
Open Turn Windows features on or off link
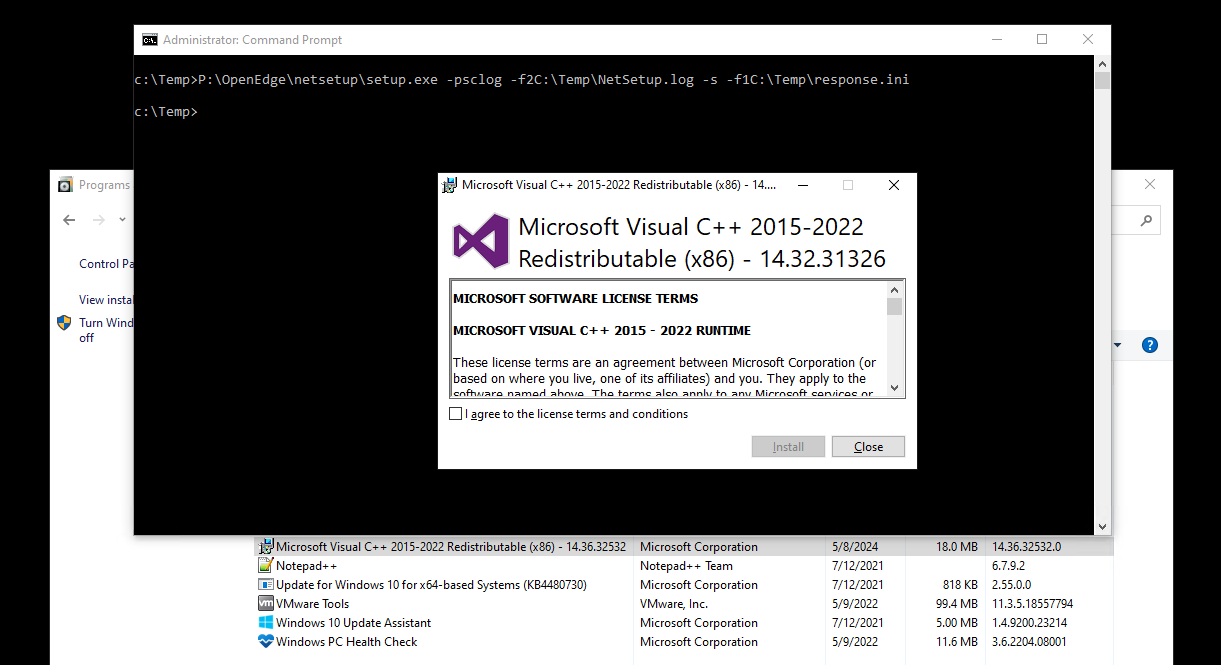(106, 330)
